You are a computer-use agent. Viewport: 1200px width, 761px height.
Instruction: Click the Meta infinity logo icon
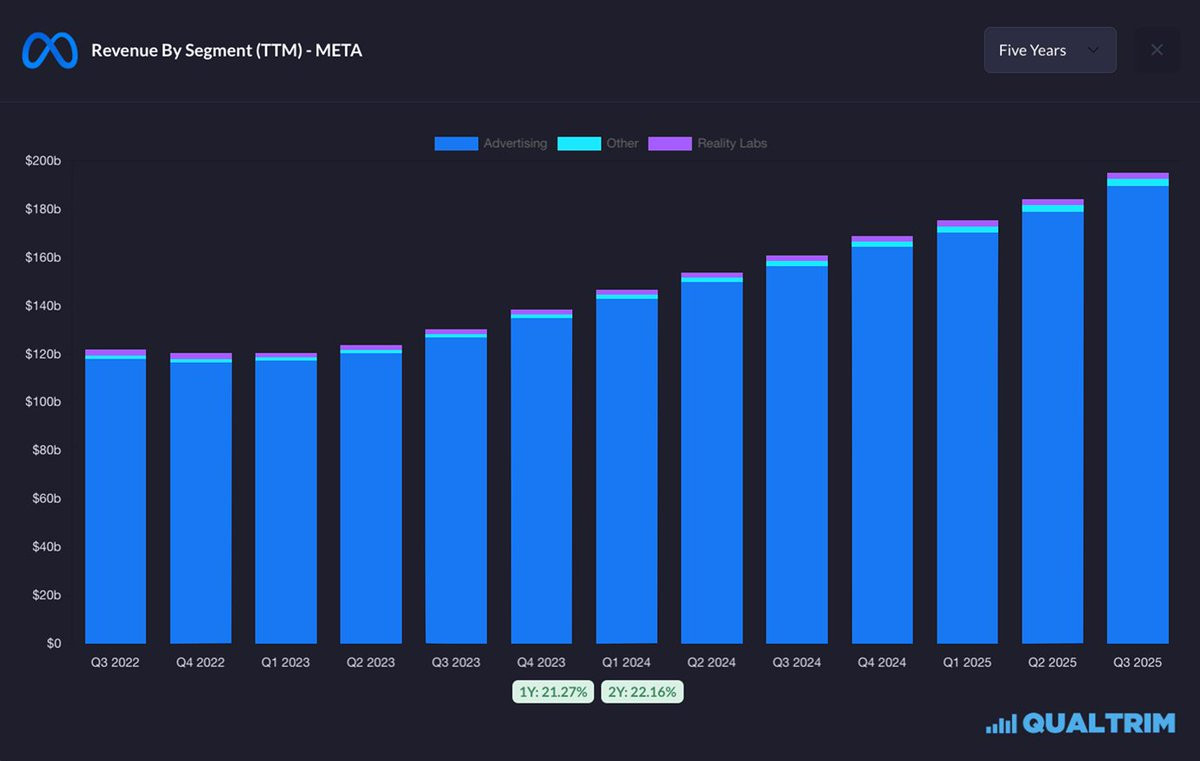50,50
